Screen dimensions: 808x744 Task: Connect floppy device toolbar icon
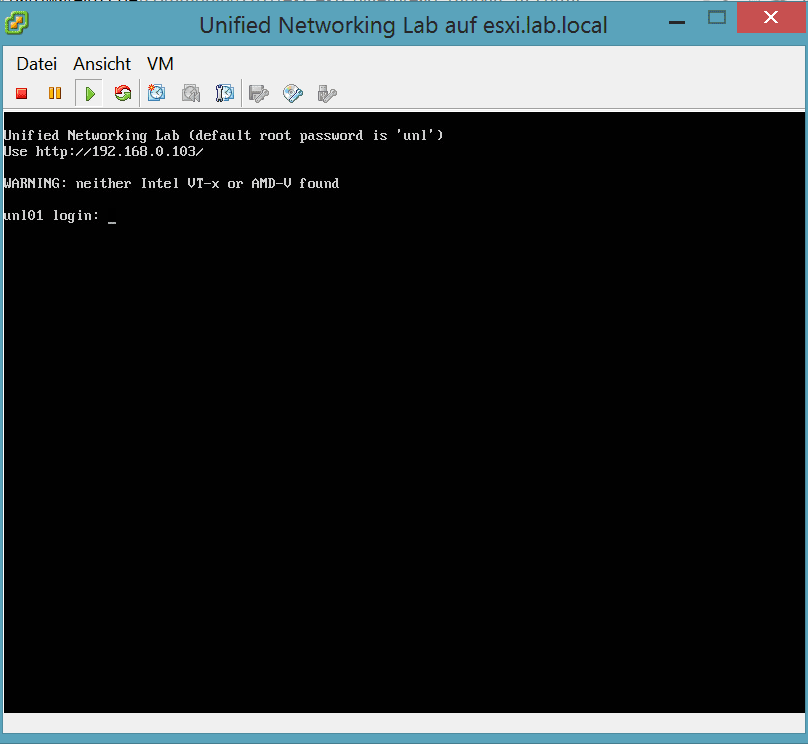click(x=259, y=93)
